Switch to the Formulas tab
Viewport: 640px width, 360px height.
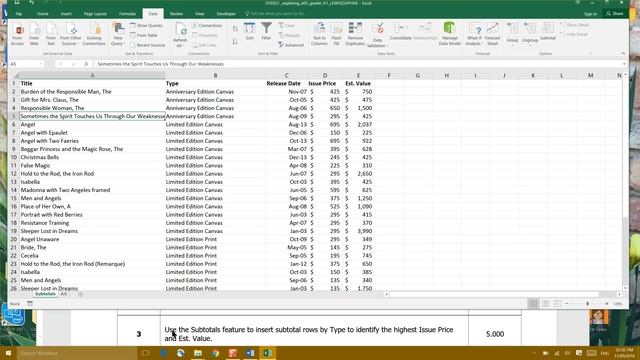[127, 14]
